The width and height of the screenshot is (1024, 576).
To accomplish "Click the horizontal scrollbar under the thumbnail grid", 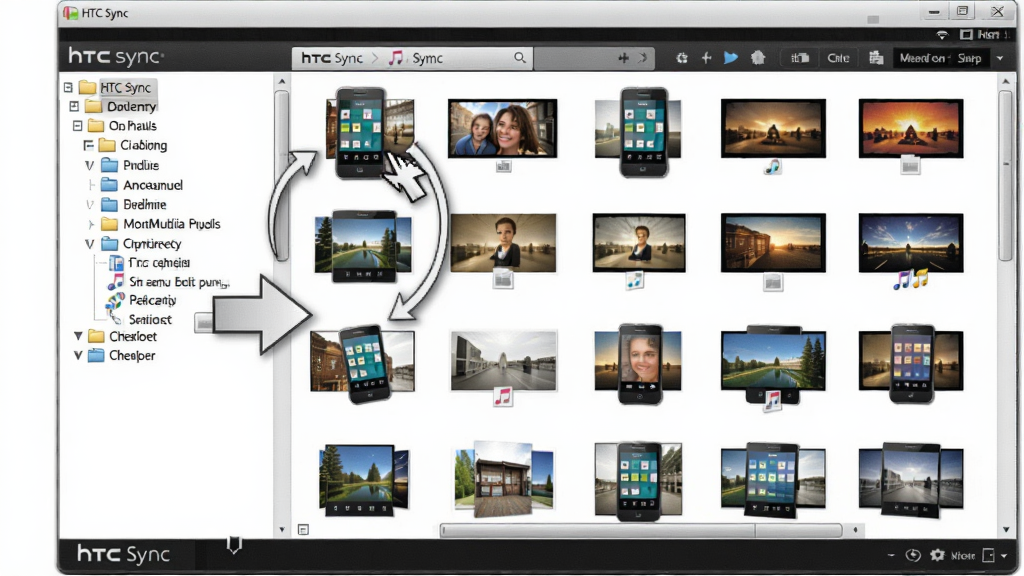I will click(x=641, y=530).
